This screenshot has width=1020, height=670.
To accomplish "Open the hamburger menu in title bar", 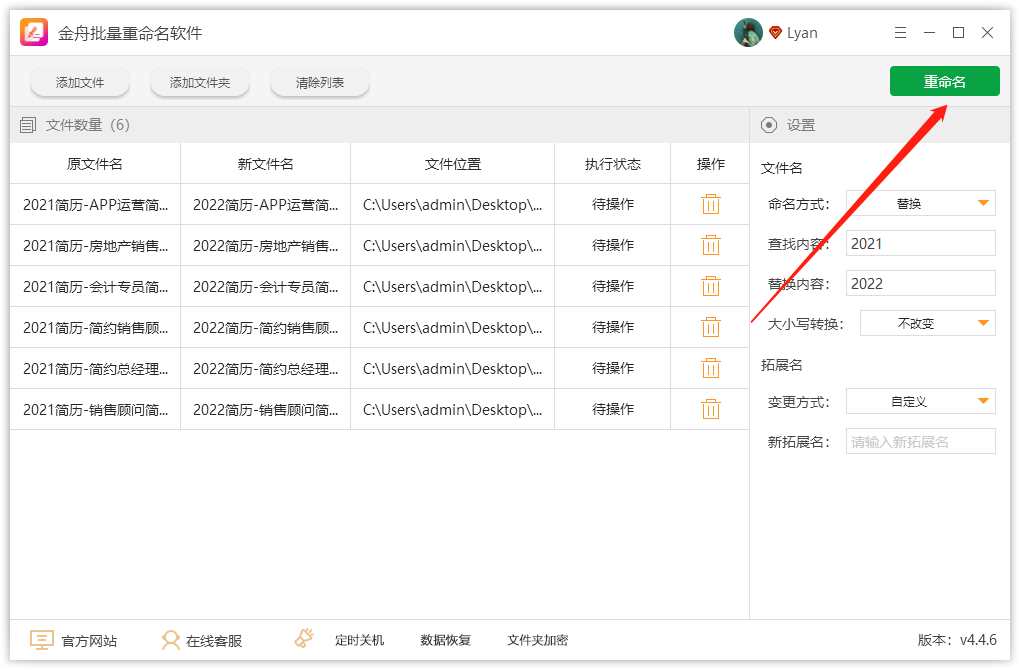I will tap(901, 33).
